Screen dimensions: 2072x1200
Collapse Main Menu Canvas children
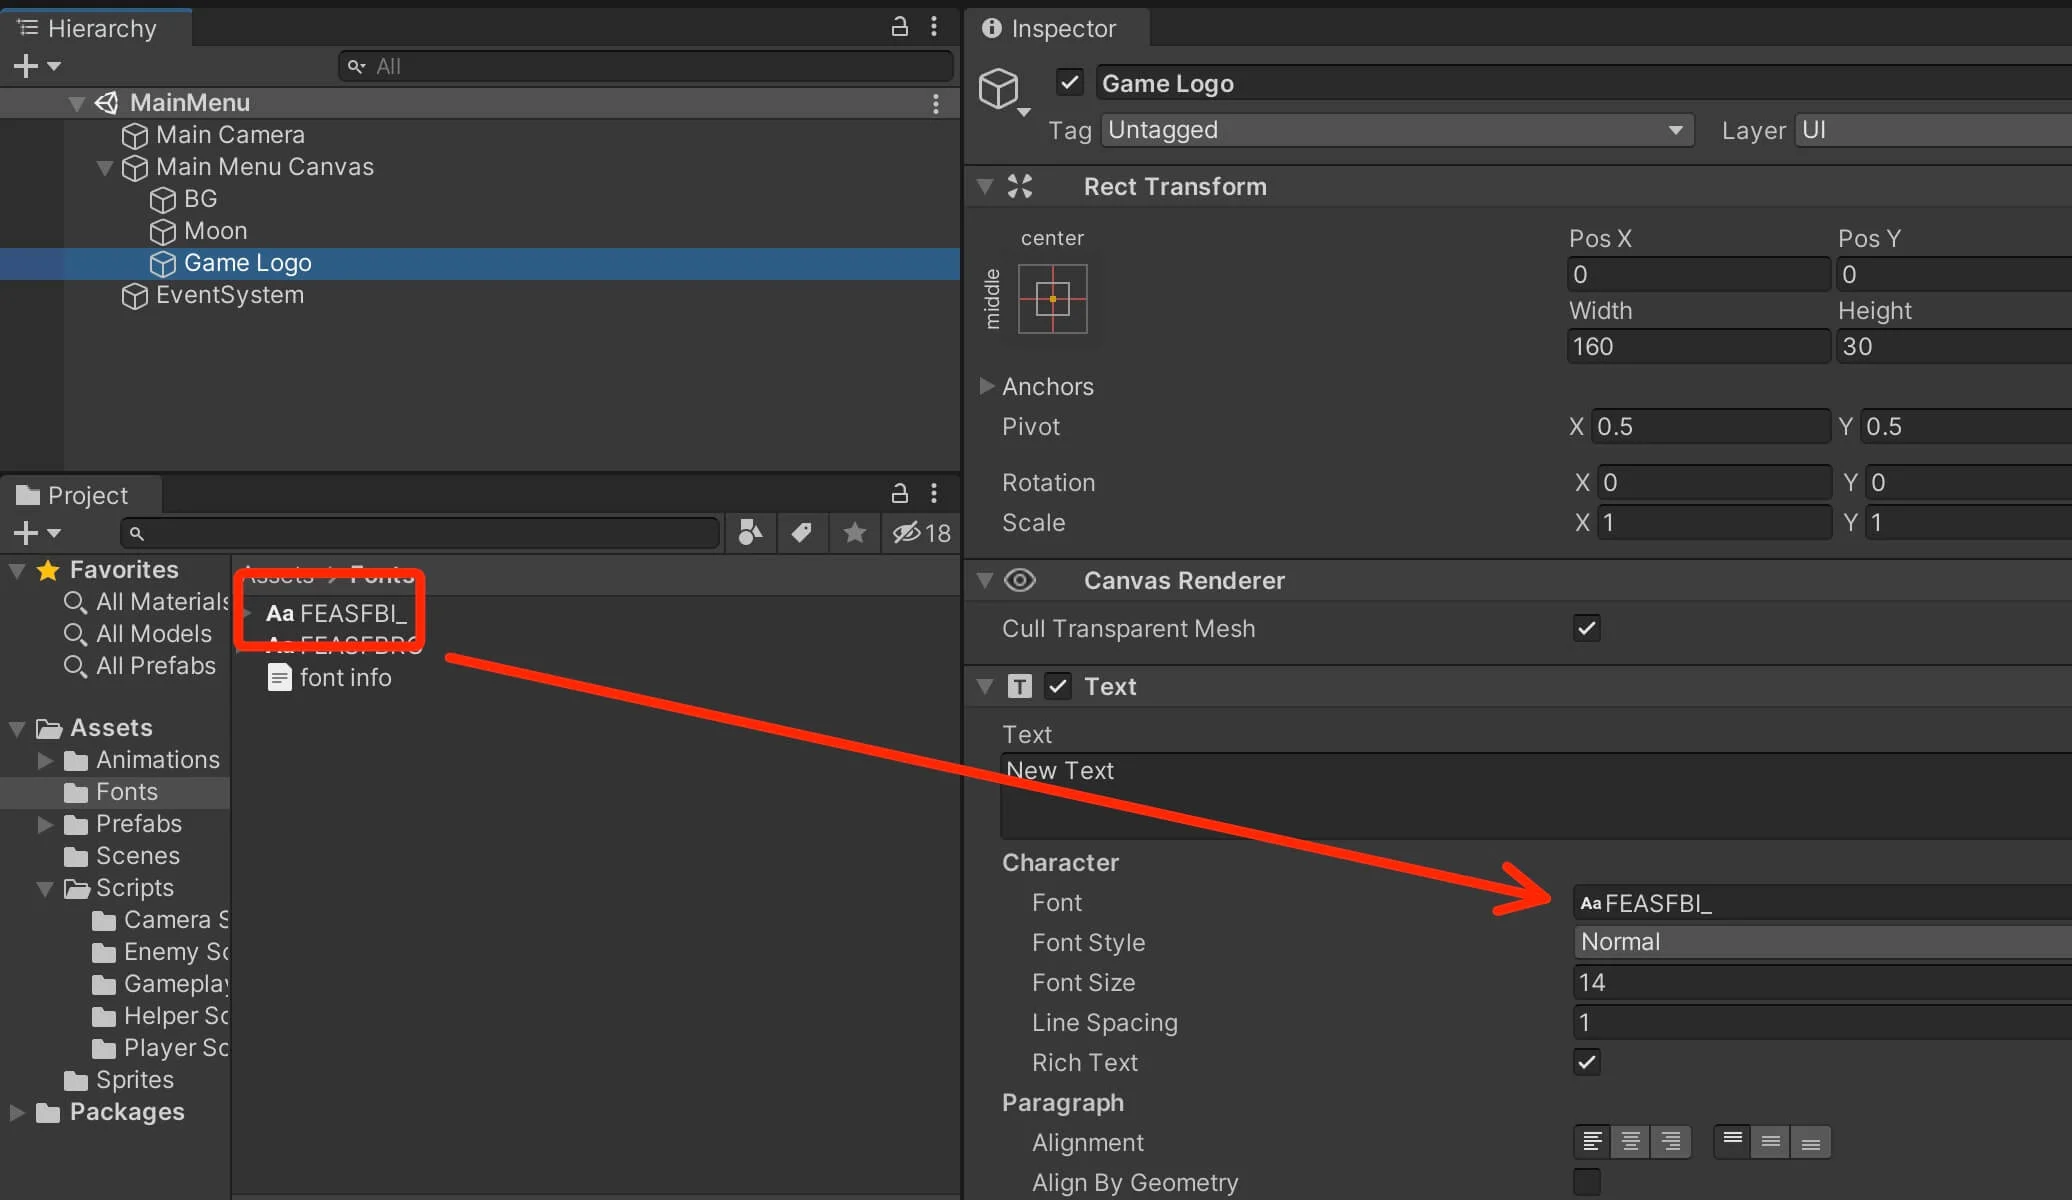(104, 167)
